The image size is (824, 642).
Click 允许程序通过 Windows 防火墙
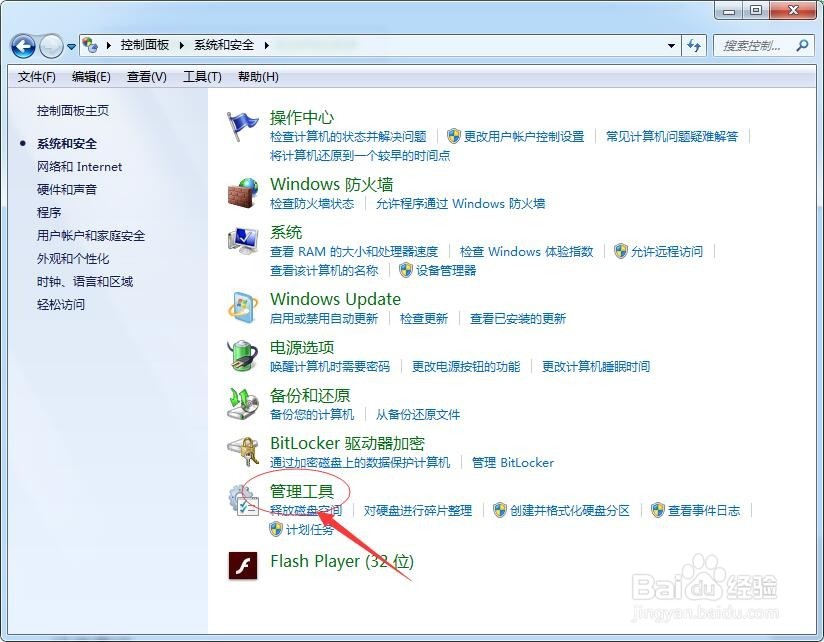pos(460,203)
